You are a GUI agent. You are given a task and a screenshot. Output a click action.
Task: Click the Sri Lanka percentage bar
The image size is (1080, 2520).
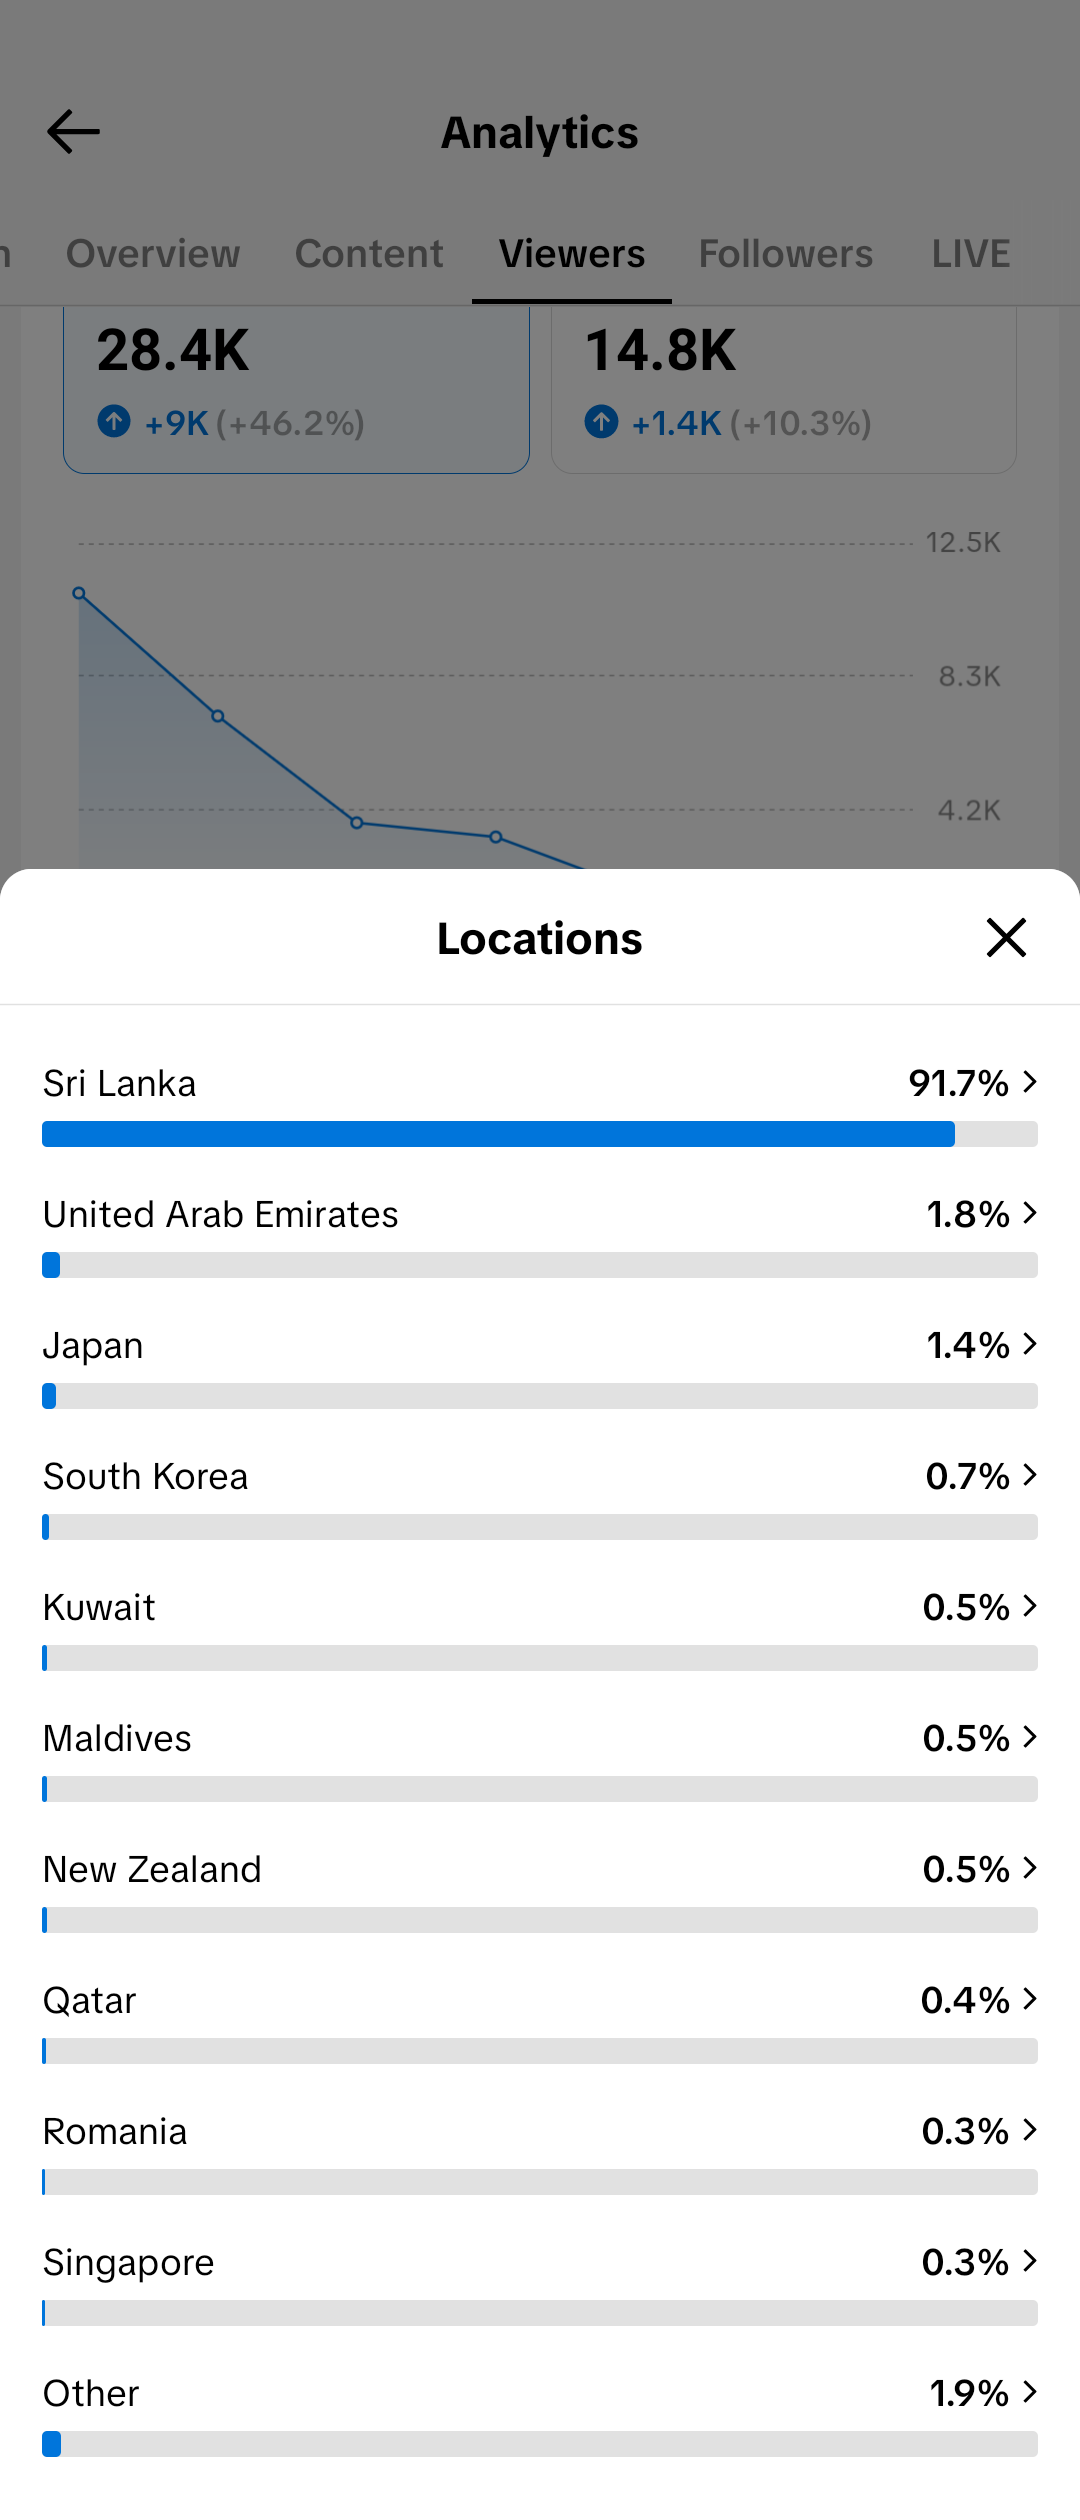[x=540, y=1134]
